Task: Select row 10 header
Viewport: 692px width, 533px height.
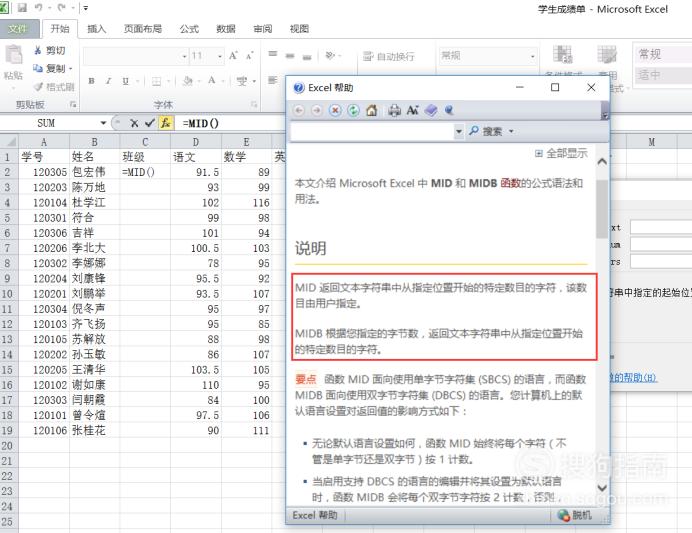Action: click(x=8, y=293)
